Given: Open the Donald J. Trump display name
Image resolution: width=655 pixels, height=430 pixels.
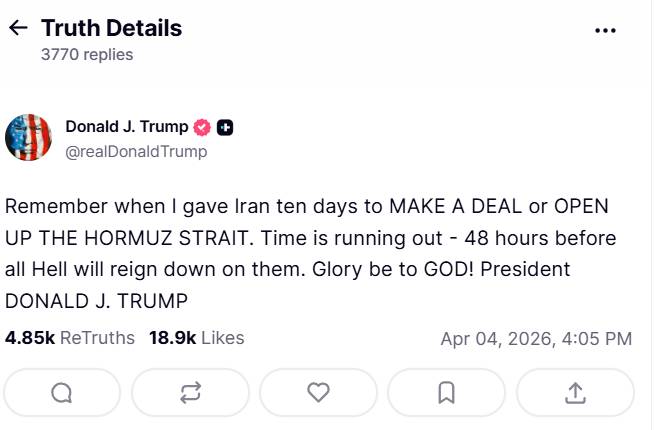Looking at the screenshot, I should tap(126, 127).
